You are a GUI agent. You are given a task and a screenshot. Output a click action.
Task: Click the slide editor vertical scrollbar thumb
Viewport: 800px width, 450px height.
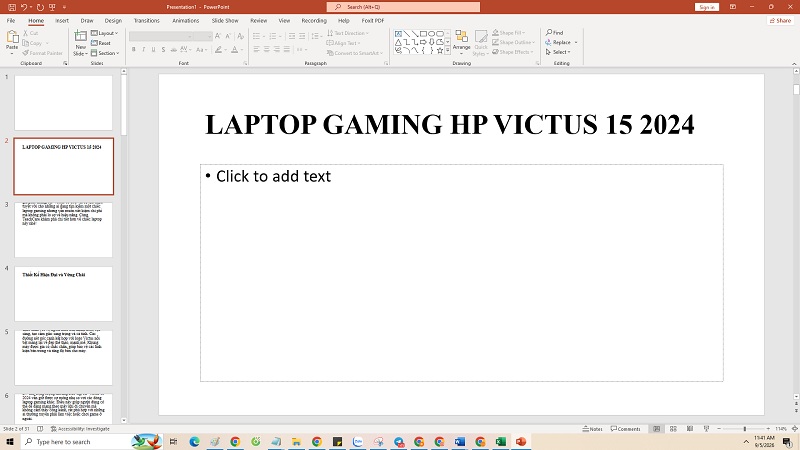pyautogui.click(x=796, y=89)
